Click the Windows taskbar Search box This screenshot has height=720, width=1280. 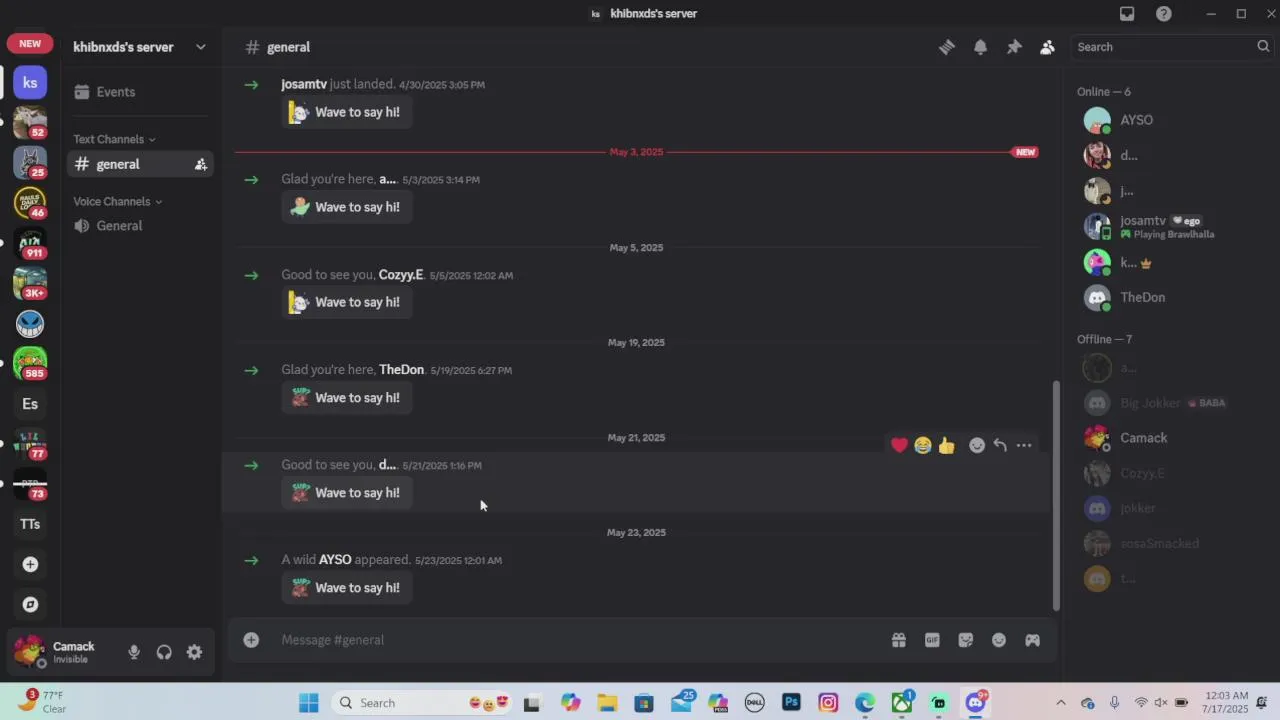pos(422,703)
